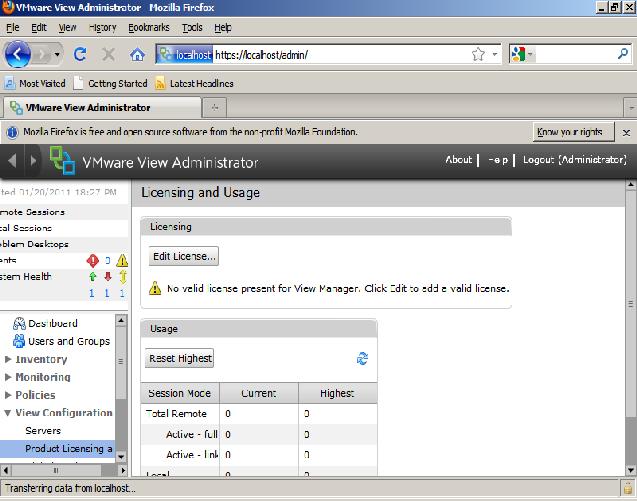Open the About link
637x501 pixels.
pos(459,160)
